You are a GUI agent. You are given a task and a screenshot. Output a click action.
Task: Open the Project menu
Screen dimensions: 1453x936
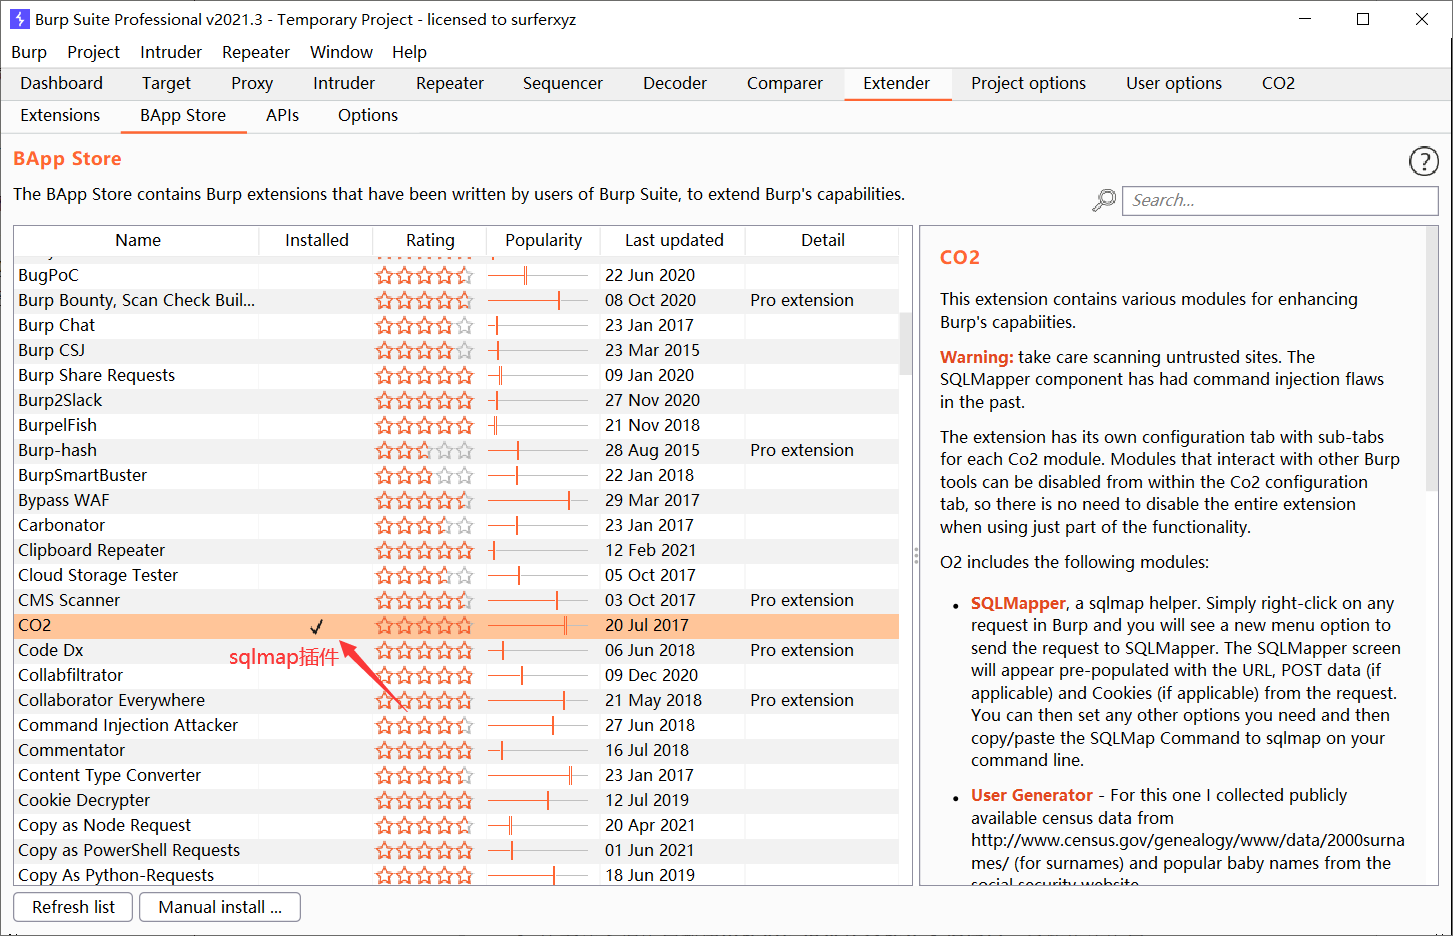93,52
